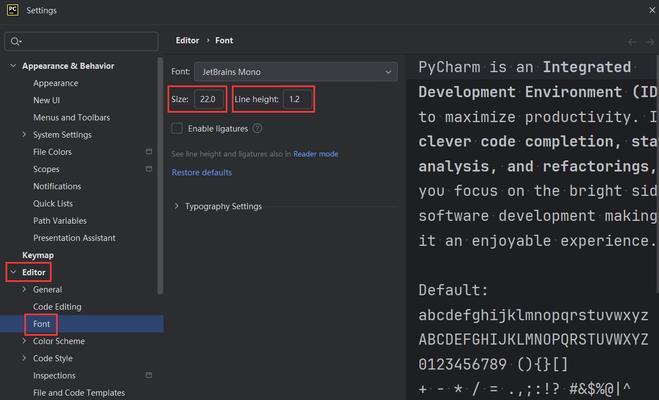This screenshot has height=400, width=659.
Task: Open Notifications settings
Action: [x=57, y=187]
